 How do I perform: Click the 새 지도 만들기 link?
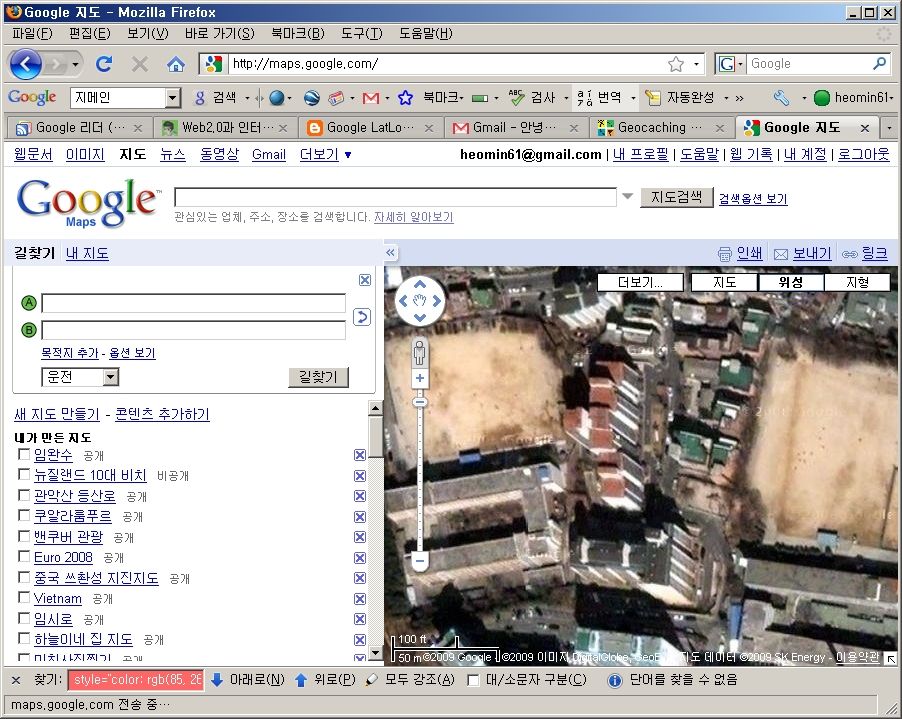point(56,414)
